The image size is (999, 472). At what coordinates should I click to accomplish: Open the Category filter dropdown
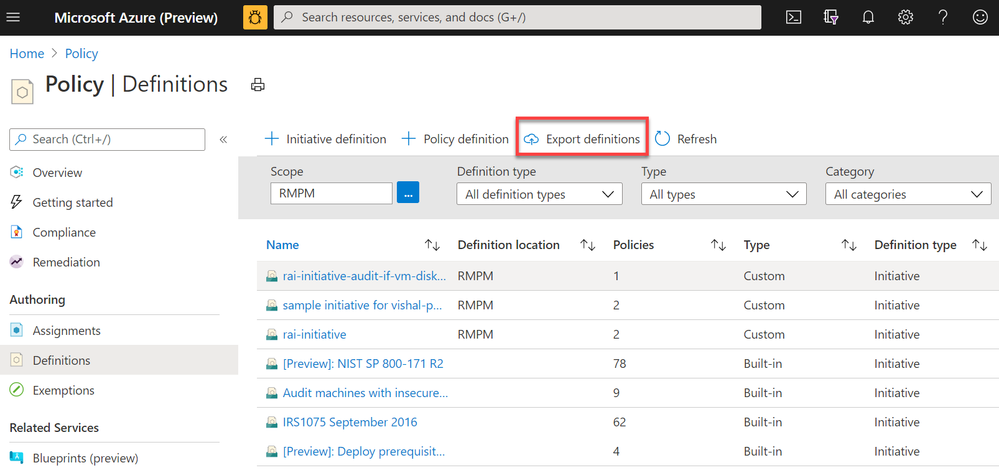click(908, 194)
